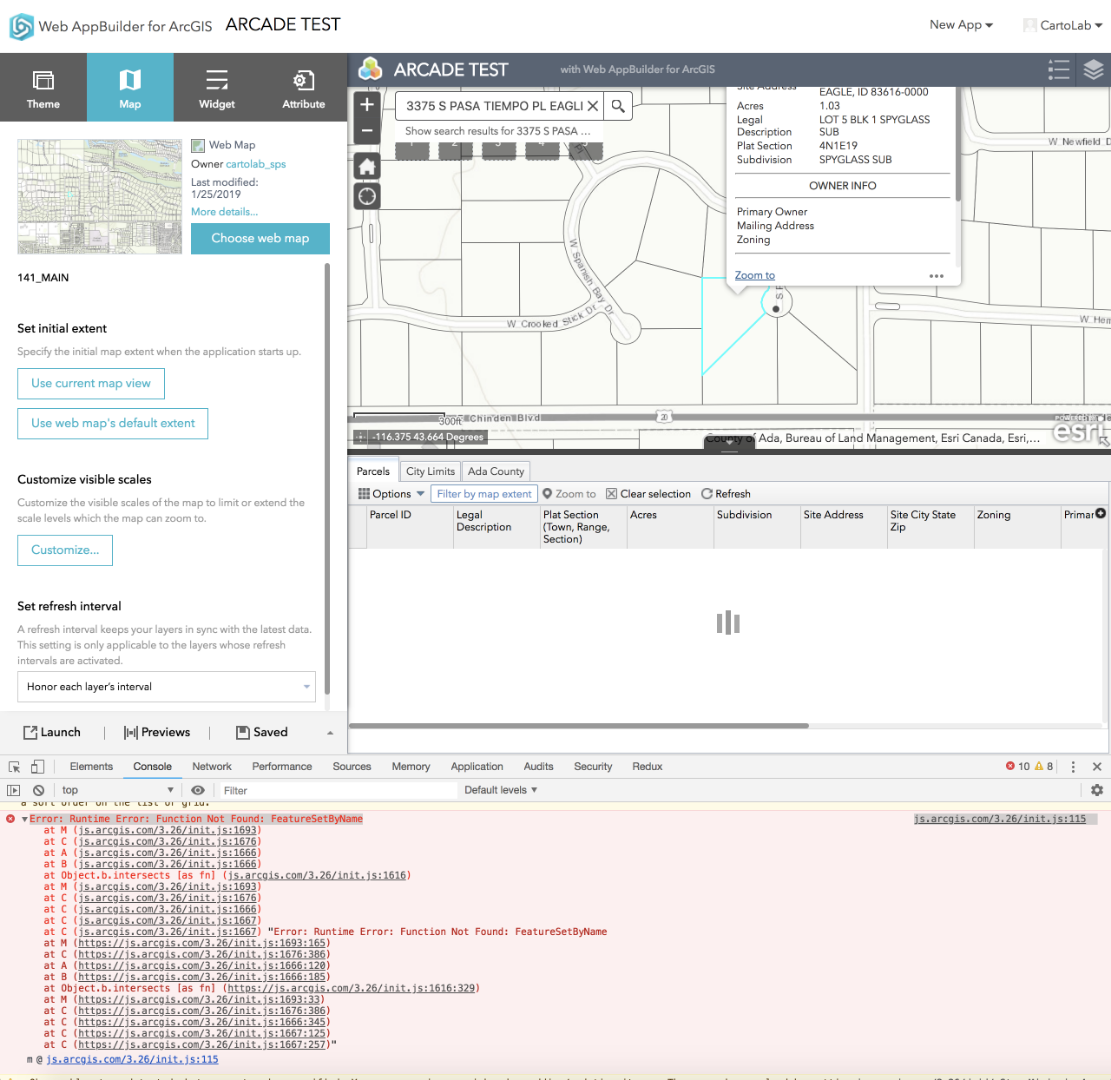Image resolution: width=1111 pixels, height=1080 pixels.
Task: Activate the DevTools inspect element icon
Action: click(x=14, y=767)
